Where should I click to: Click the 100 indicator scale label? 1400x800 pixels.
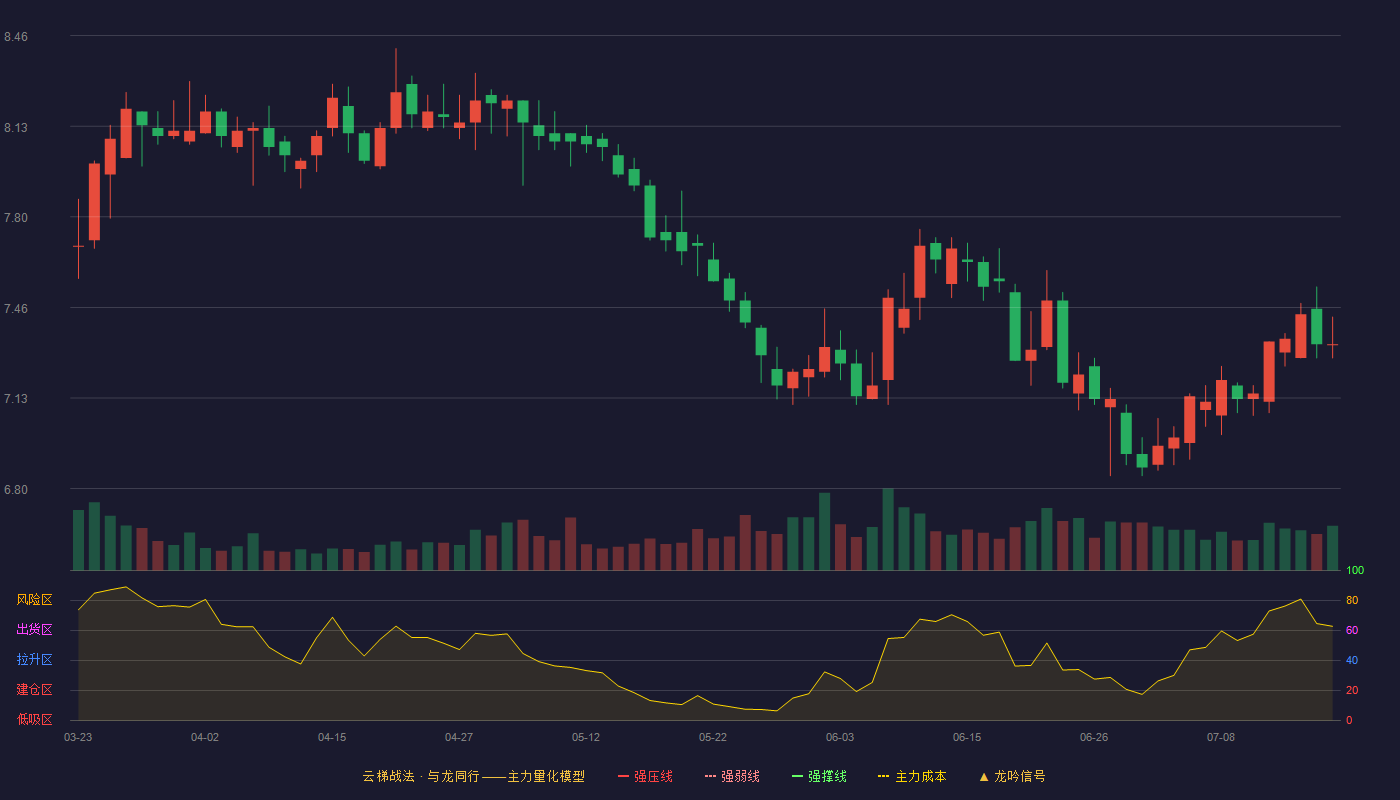(1355, 571)
